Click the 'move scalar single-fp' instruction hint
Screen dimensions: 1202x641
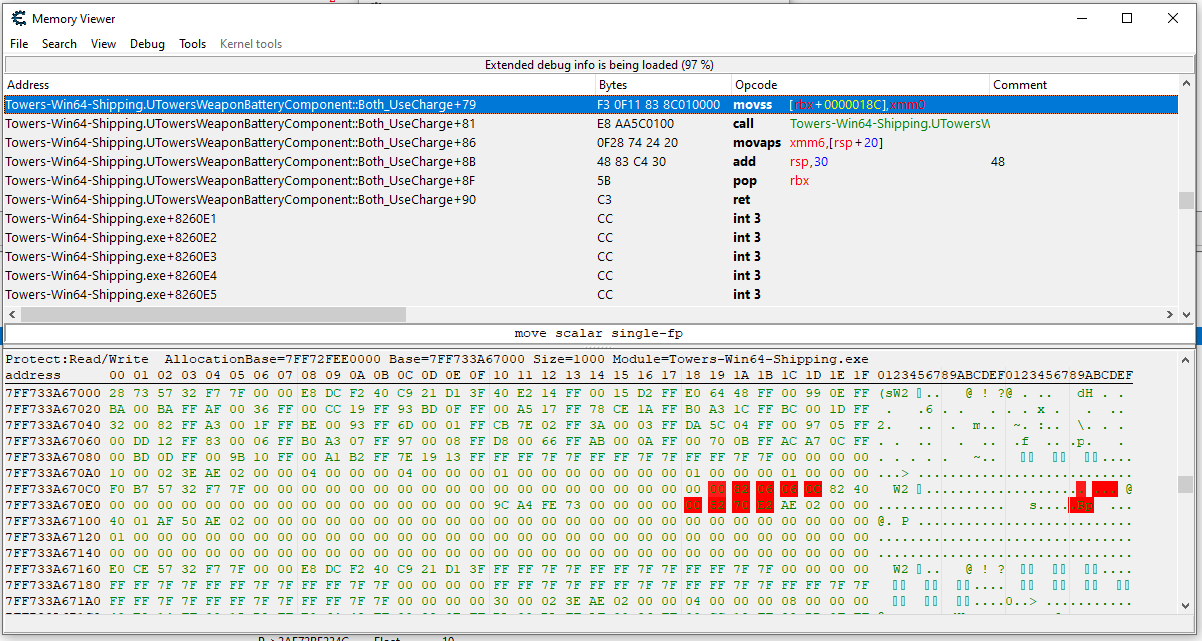tap(599, 333)
